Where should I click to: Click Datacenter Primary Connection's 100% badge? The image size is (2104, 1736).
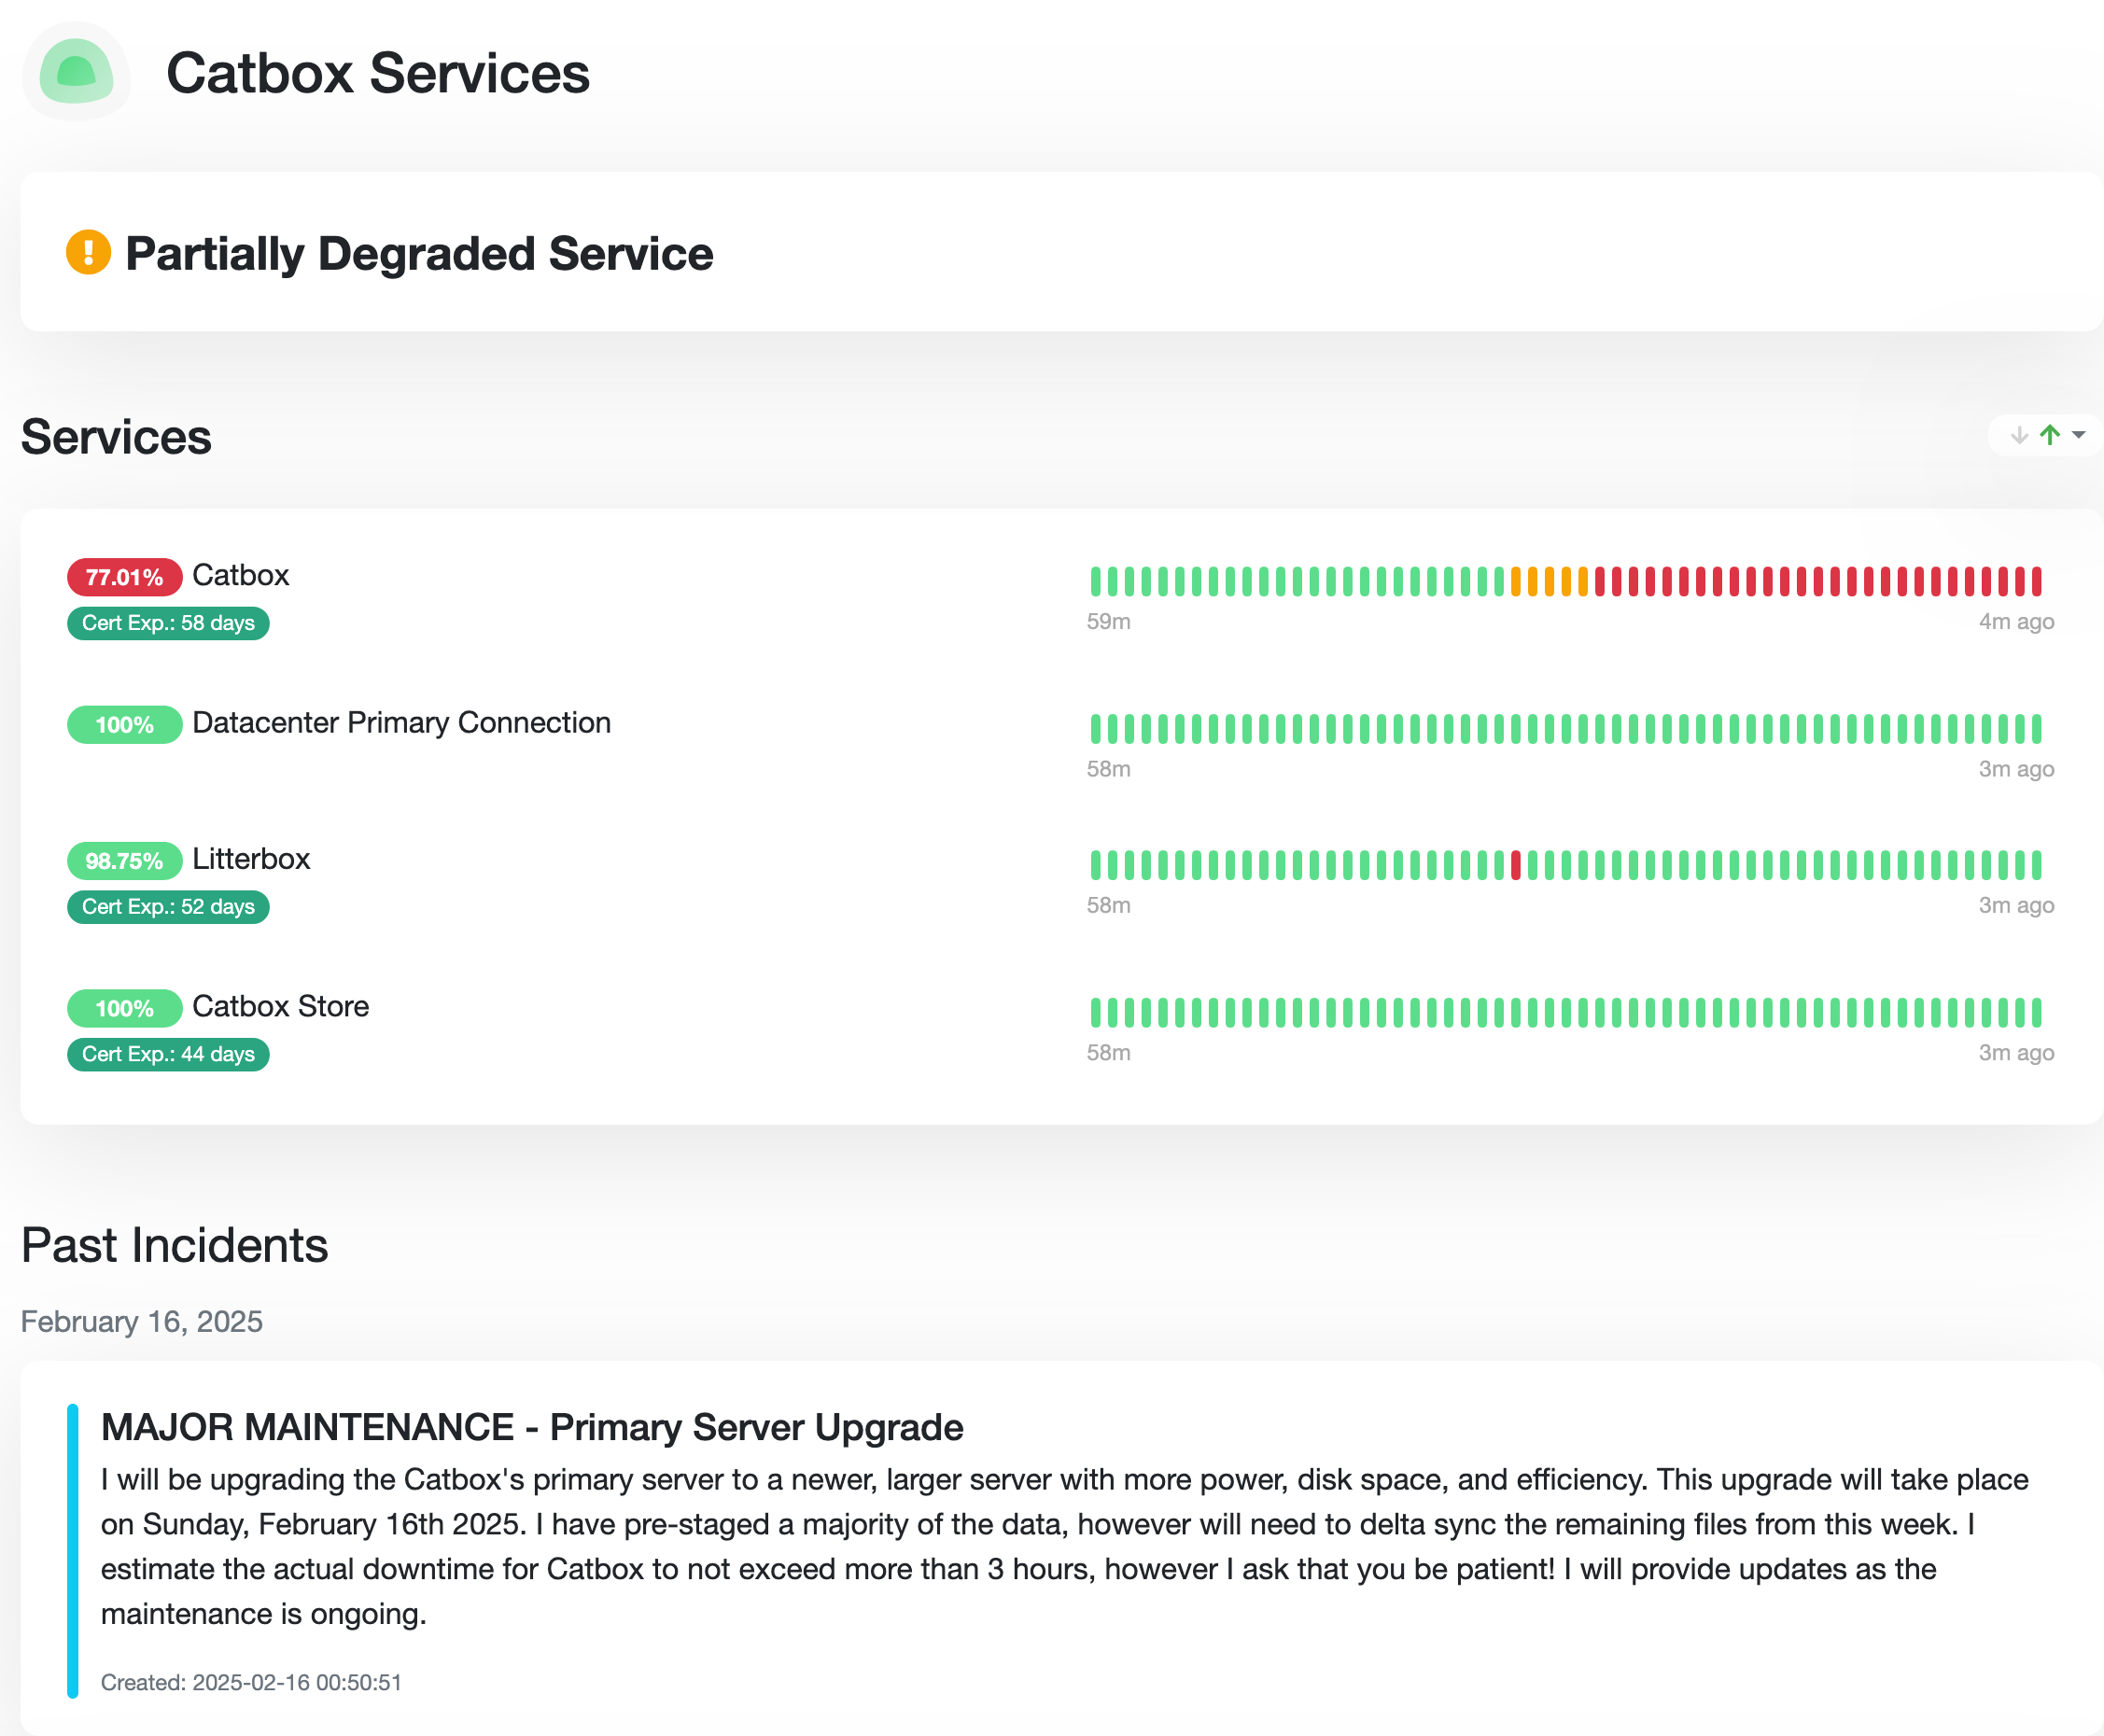click(124, 725)
